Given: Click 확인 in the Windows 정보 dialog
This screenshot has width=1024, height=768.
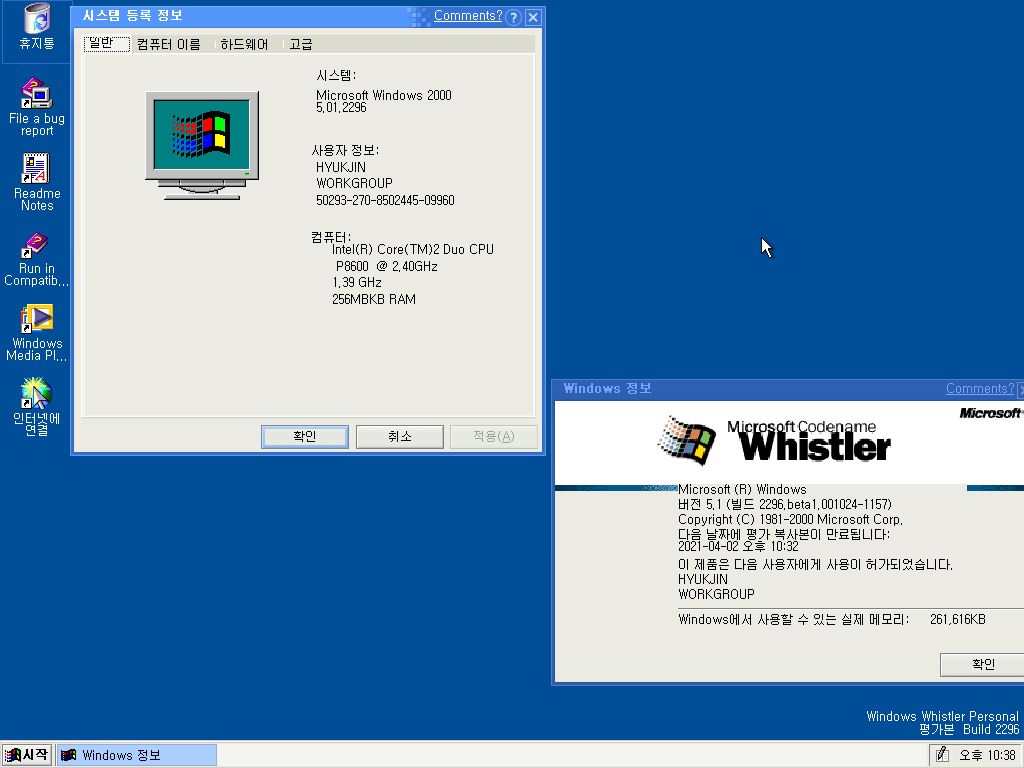Looking at the screenshot, I should point(982,664).
